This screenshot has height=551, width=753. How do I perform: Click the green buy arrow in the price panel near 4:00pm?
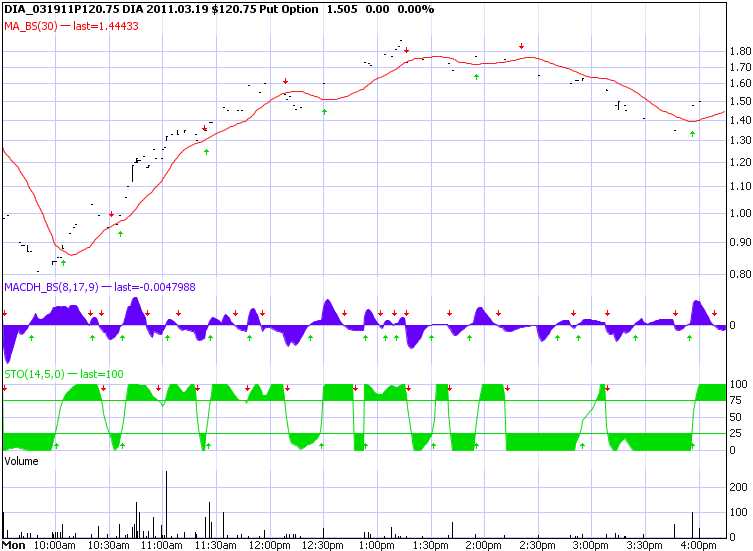(691, 134)
